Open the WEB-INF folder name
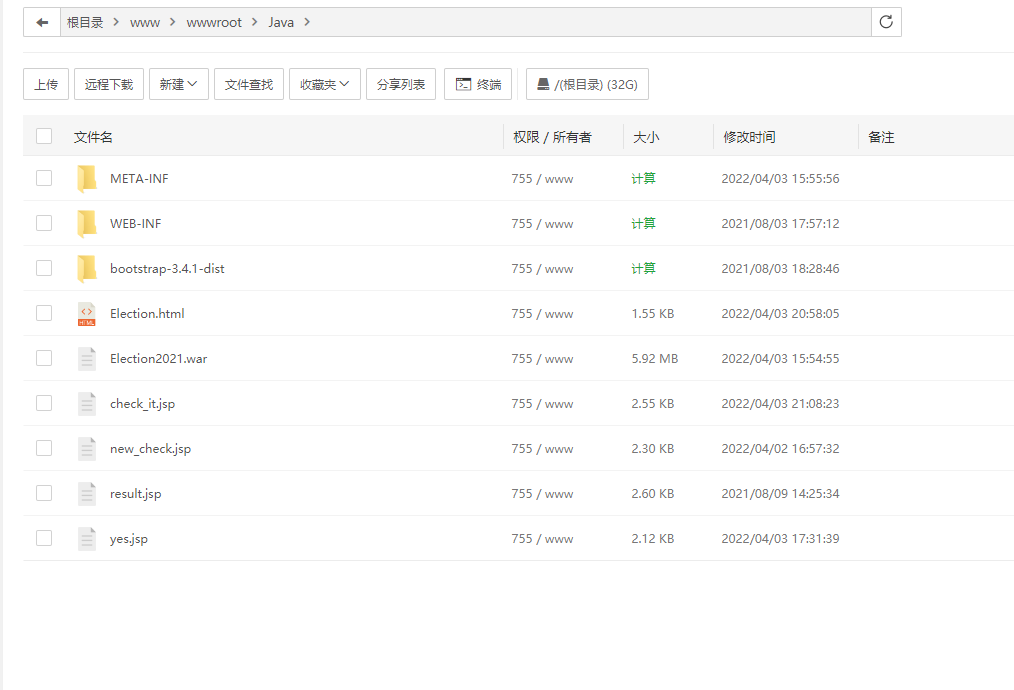 pyautogui.click(x=135, y=224)
